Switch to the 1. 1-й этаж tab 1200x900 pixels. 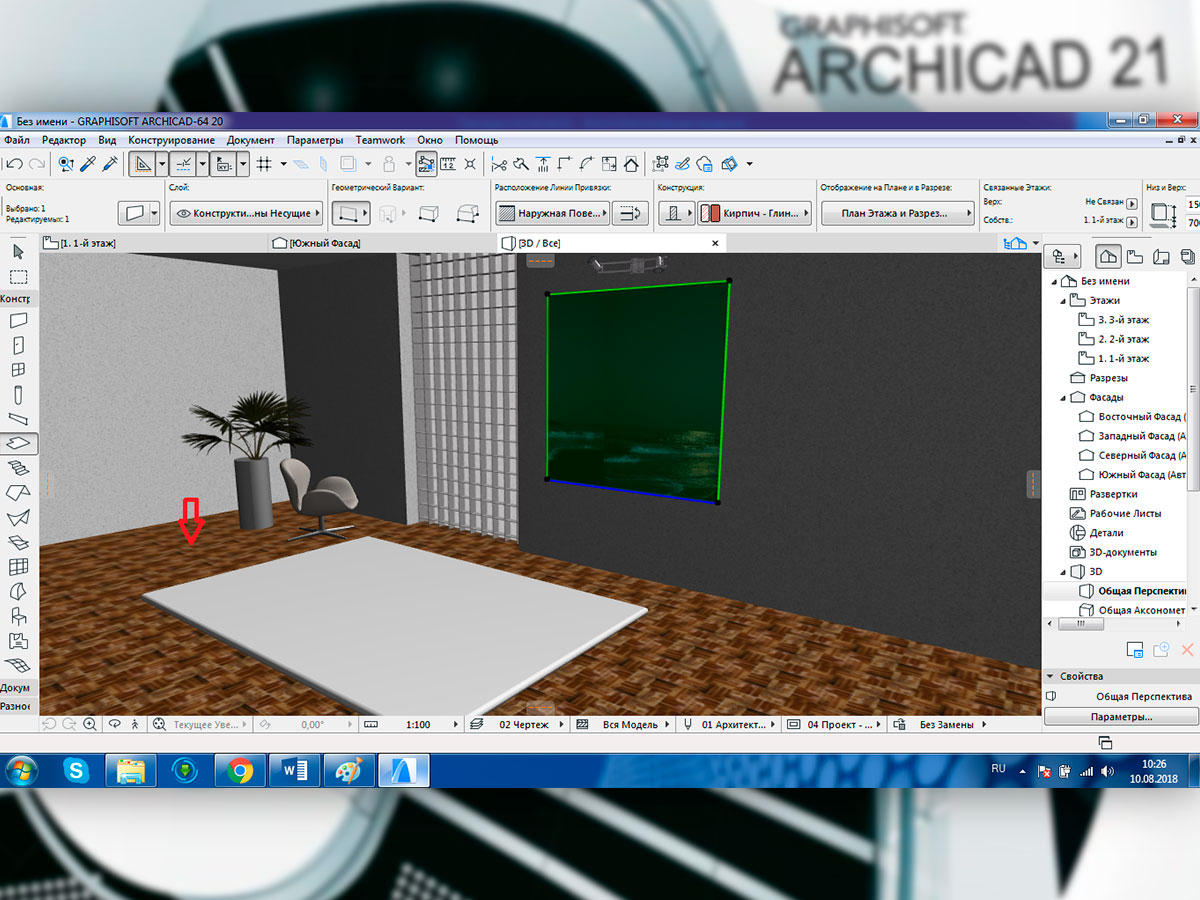[155, 243]
